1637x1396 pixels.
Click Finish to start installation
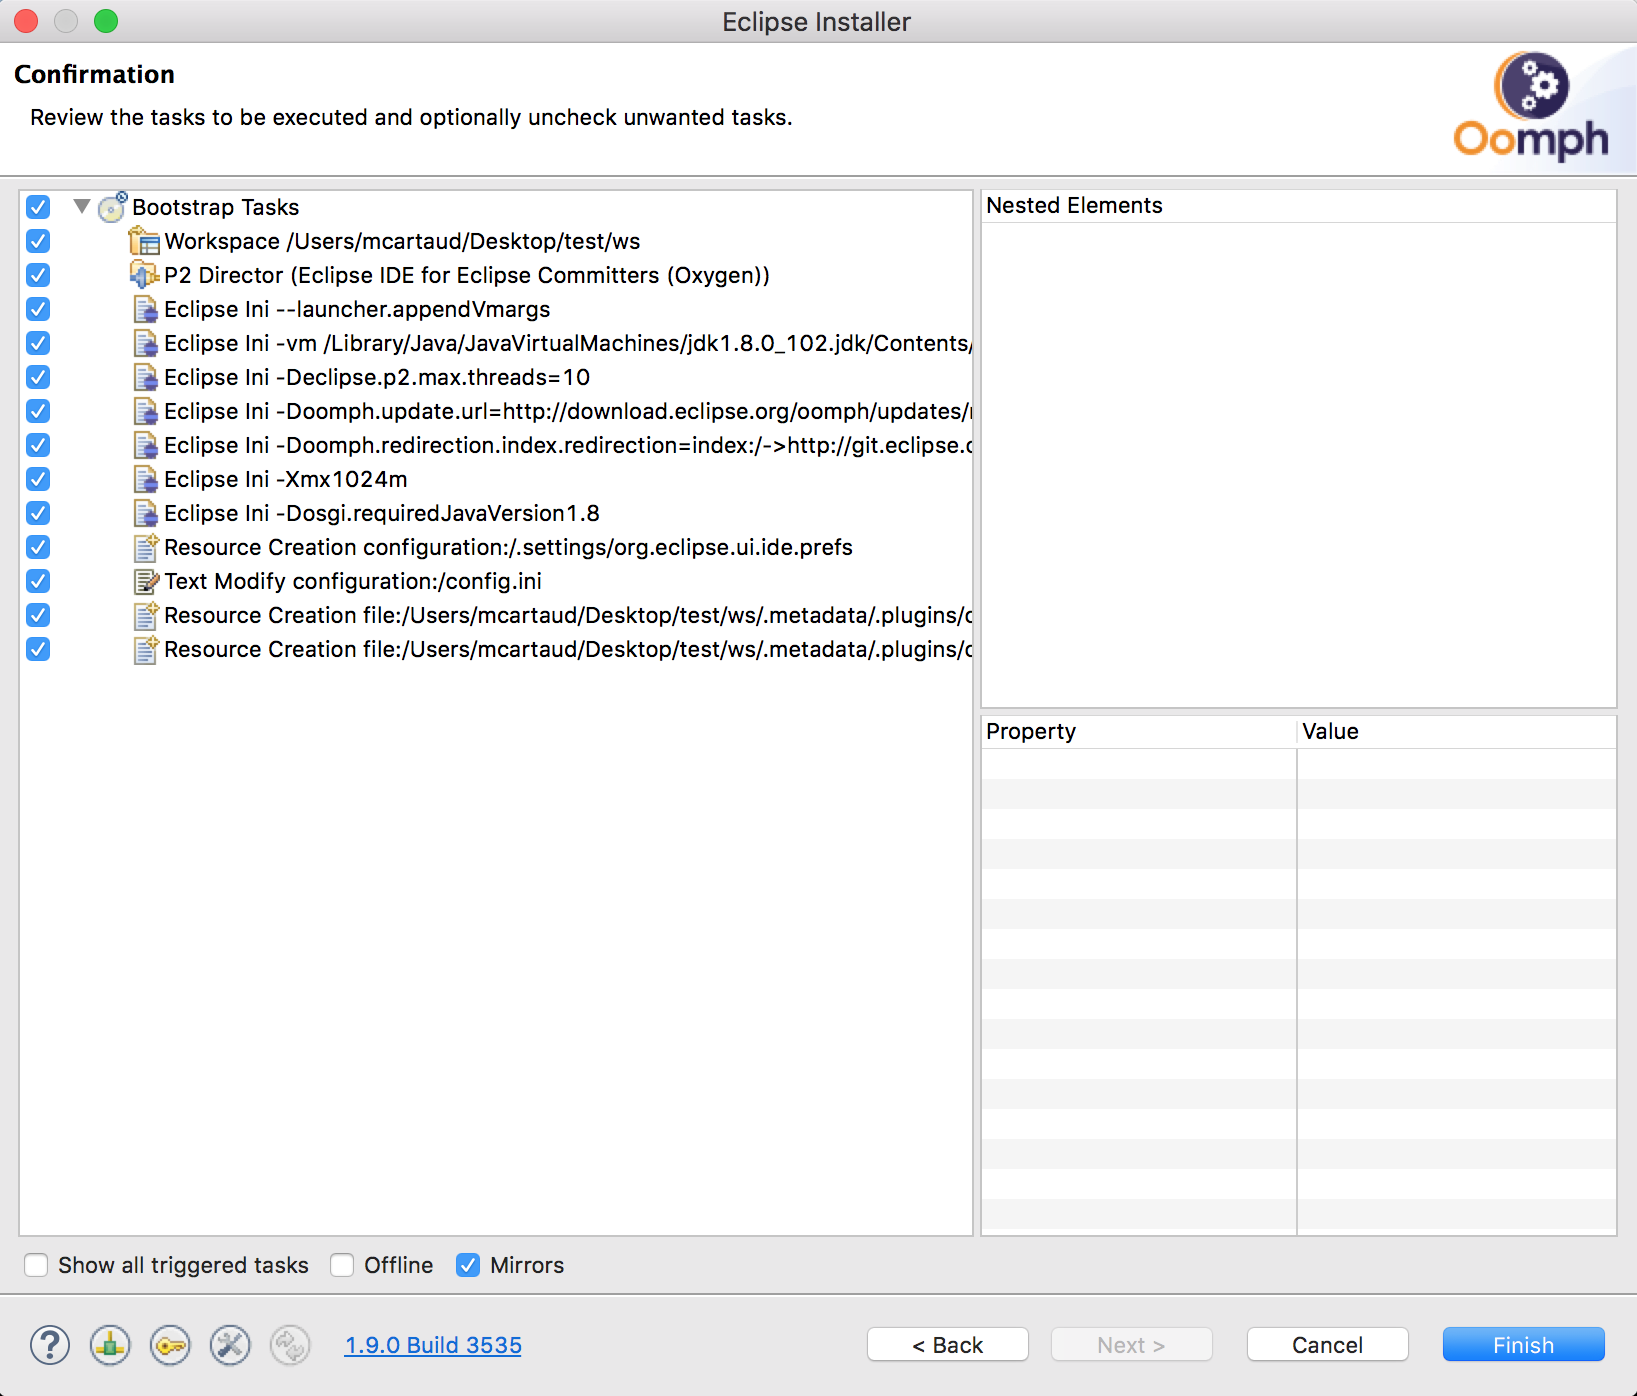(x=1523, y=1345)
